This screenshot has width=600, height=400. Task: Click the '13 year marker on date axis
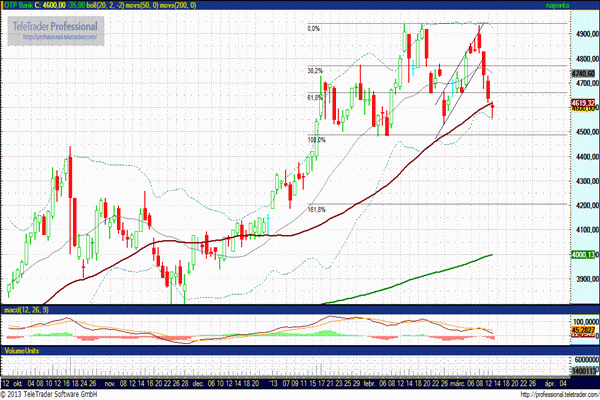(x=273, y=382)
